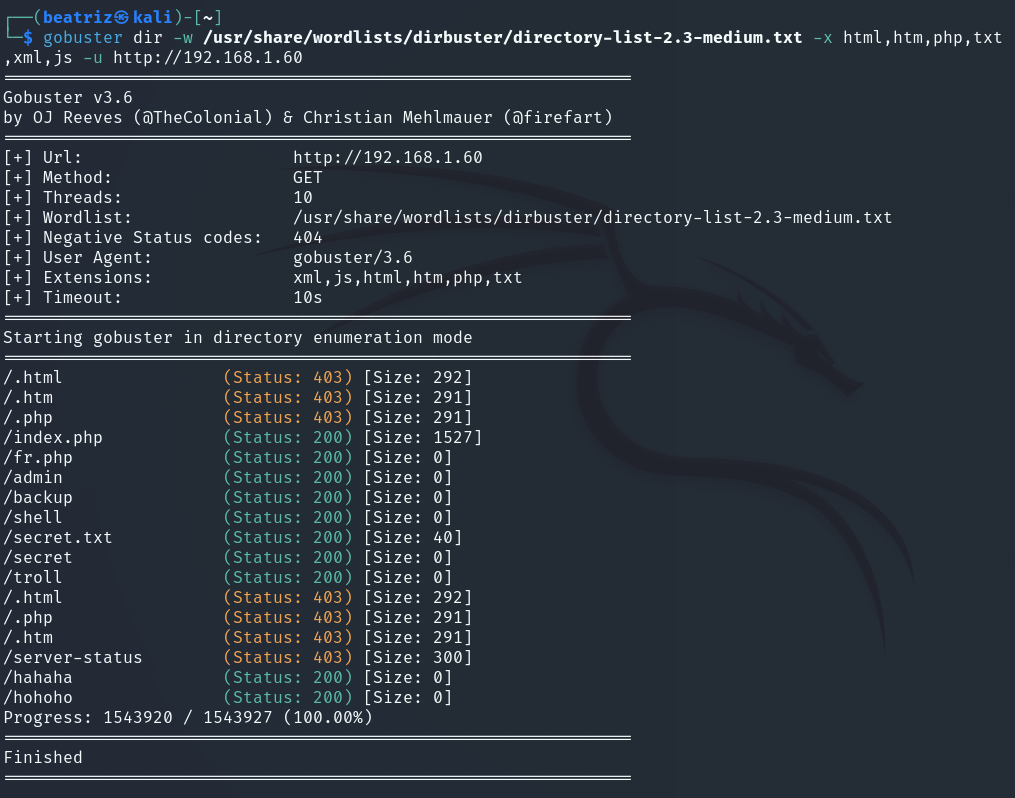
Task: Click the Method value GET
Action: tap(307, 177)
